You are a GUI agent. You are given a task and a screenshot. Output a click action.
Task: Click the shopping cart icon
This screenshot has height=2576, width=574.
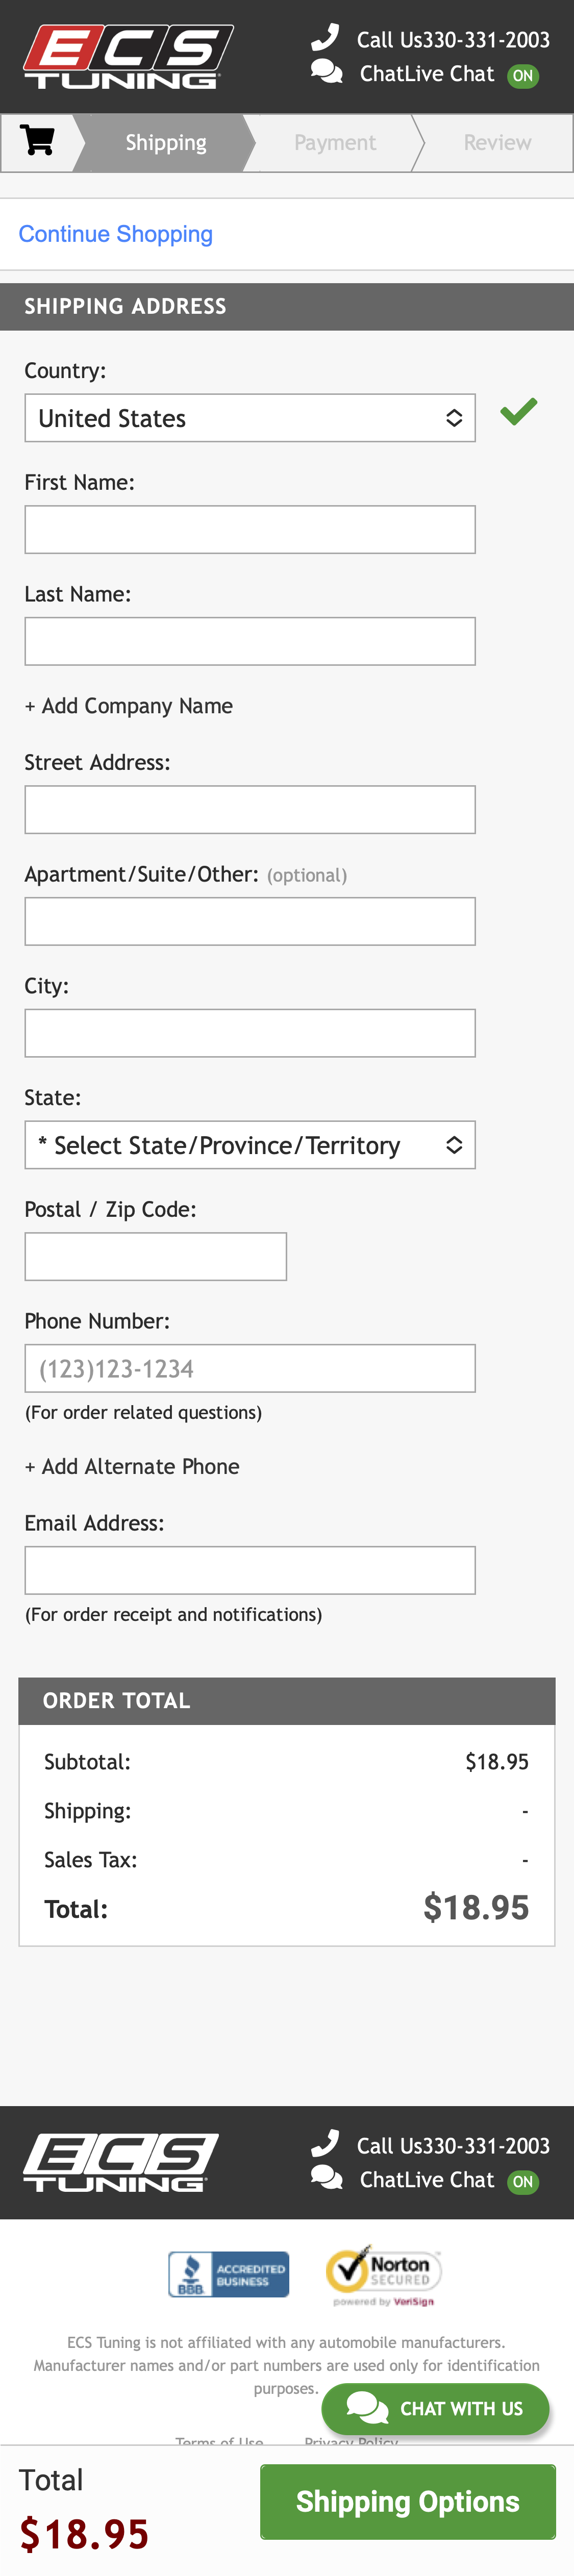pyautogui.click(x=37, y=141)
